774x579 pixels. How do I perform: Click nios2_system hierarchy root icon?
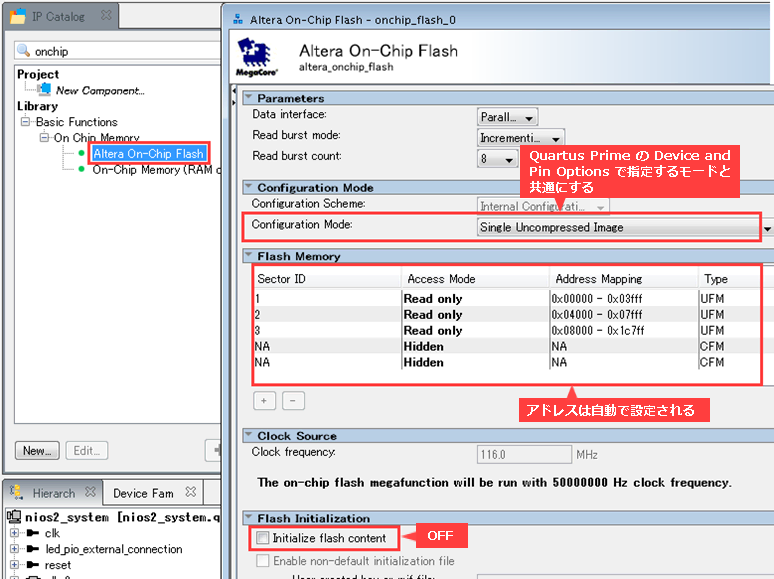pos(14,517)
